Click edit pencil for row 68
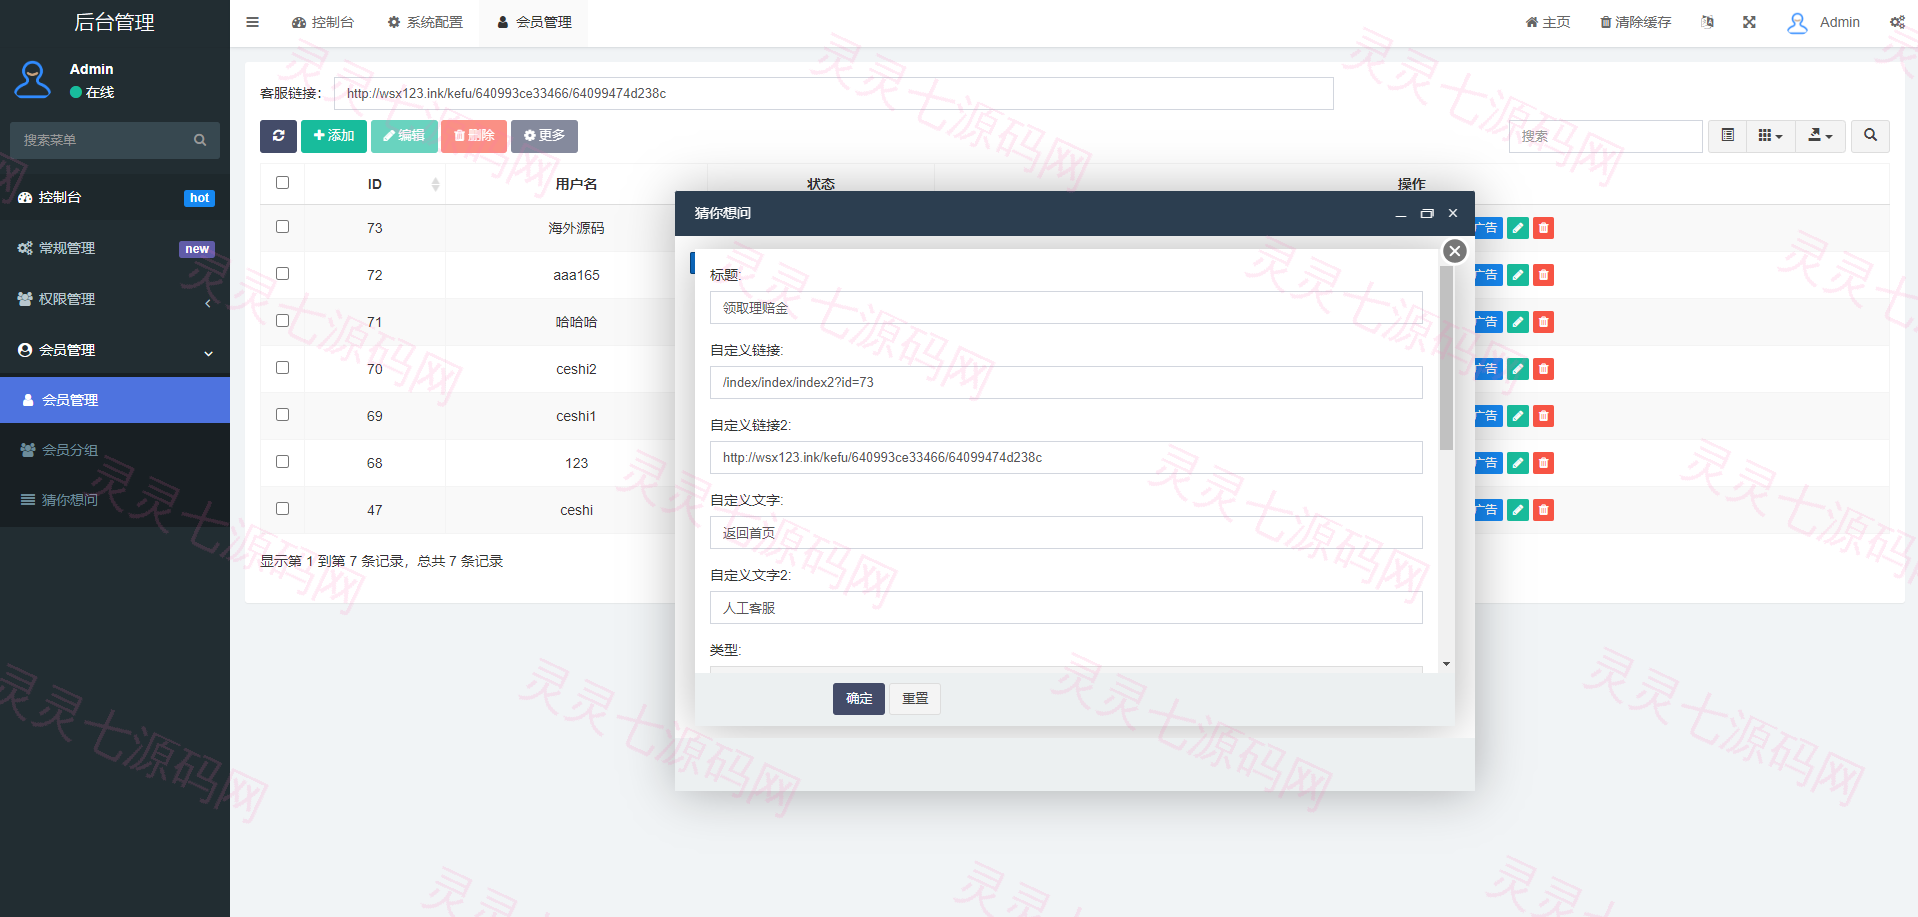This screenshot has width=1918, height=917. click(x=1518, y=463)
